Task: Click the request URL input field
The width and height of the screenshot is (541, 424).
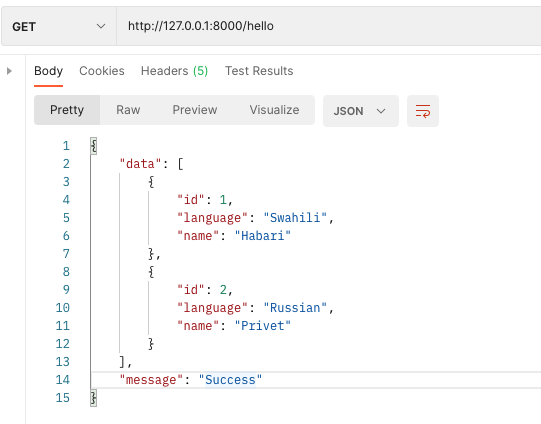Action: [329, 26]
